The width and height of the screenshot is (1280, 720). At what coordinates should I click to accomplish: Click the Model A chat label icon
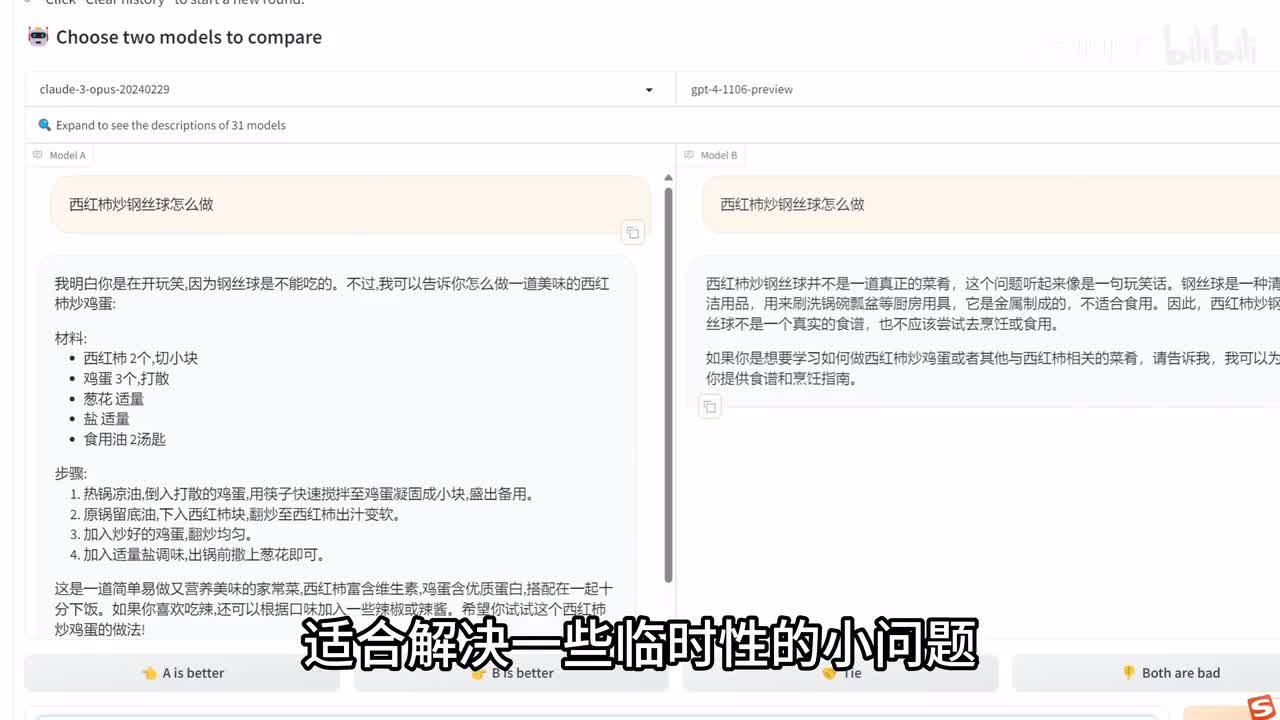(38, 155)
